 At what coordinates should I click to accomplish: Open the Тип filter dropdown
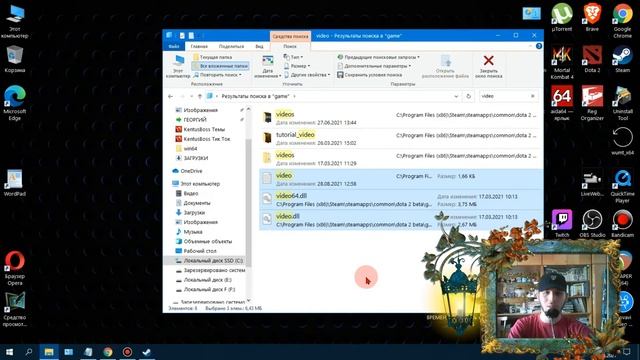[x=293, y=57]
